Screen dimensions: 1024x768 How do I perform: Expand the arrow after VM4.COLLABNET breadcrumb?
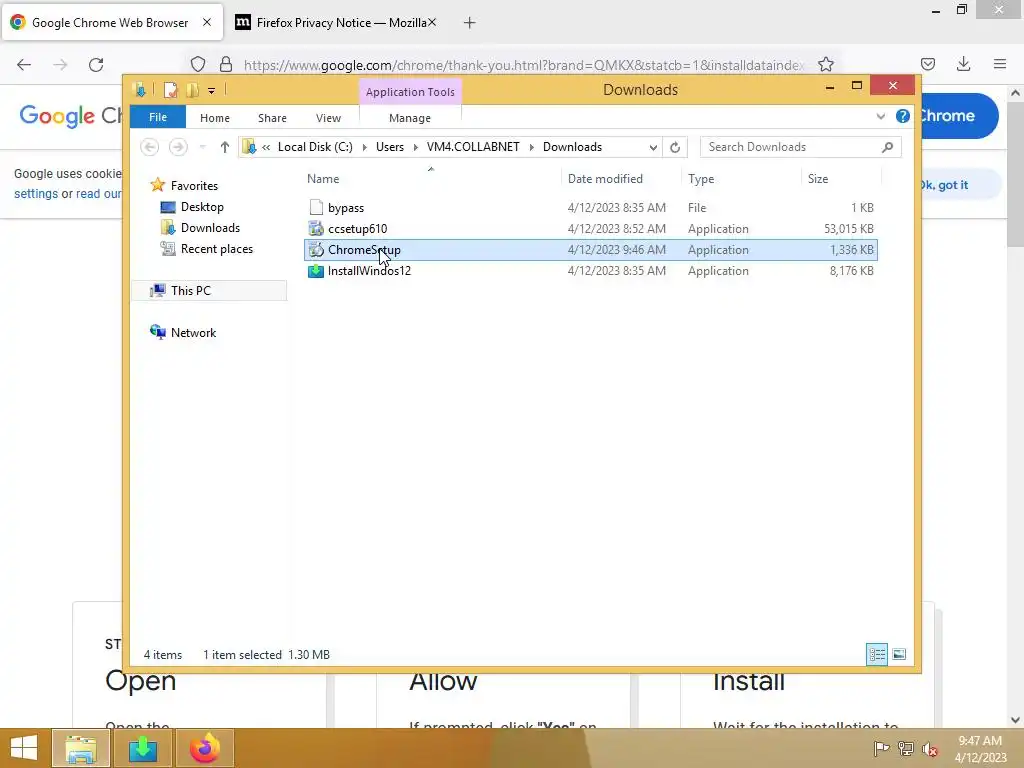click(532, 147)
